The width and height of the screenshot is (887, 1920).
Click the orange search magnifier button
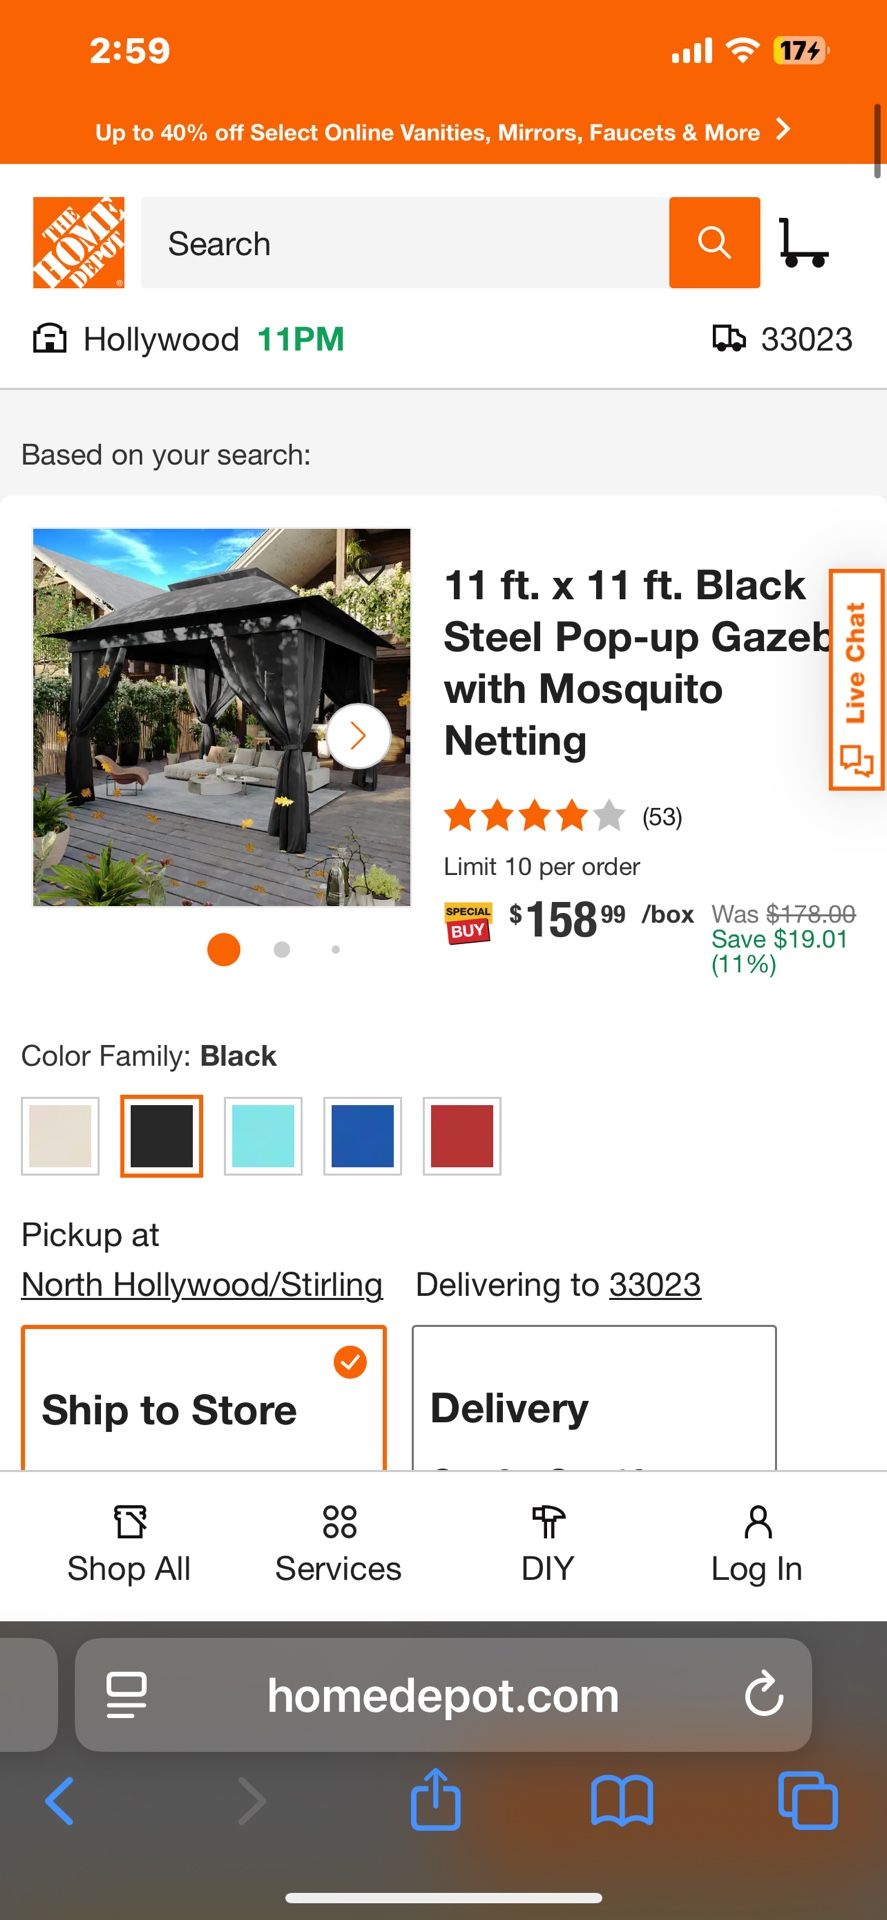point(714,243)
